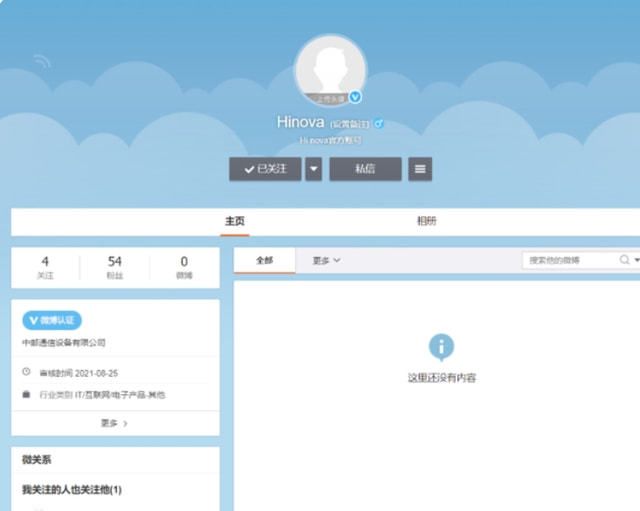The height and width of the screenshot is (511, 640).
Task: Open 我关注的人也关注他(1) list
Action: [x=72, y=489]
